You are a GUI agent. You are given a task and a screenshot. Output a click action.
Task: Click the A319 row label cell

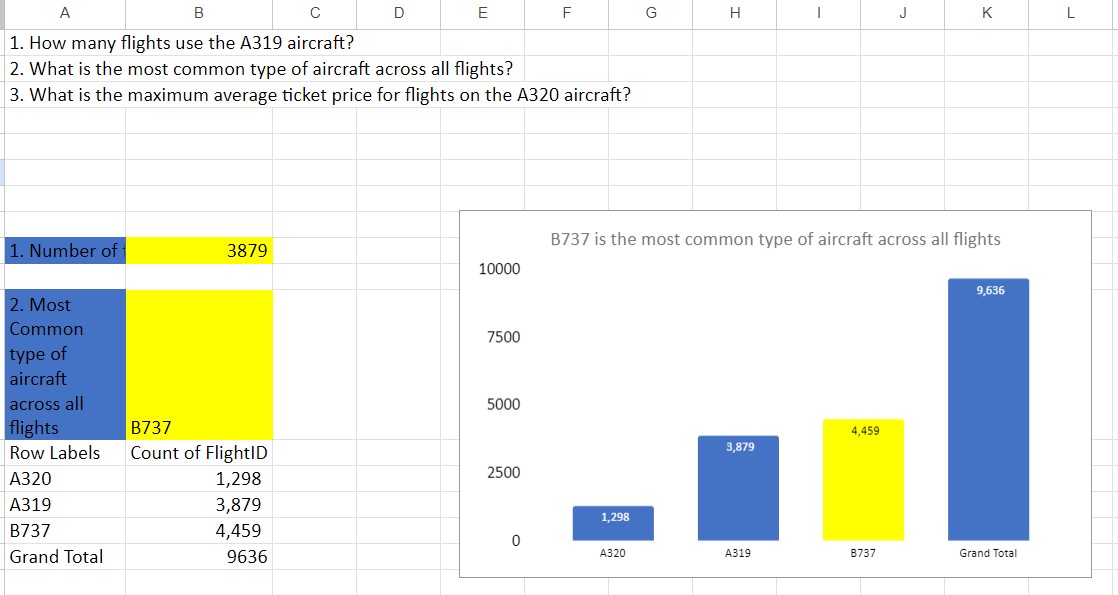(65, 504)
